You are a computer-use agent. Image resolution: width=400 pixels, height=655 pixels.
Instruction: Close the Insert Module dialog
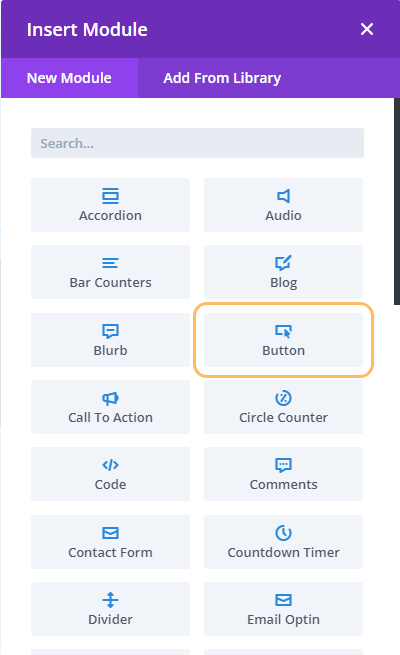coord(367,29)
